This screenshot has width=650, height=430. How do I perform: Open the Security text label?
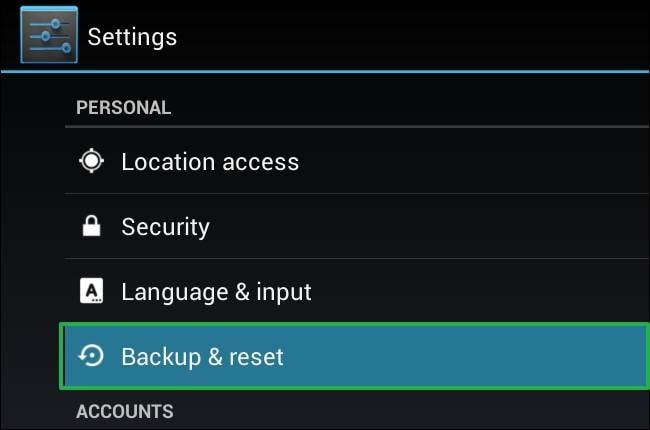point(165,227)
